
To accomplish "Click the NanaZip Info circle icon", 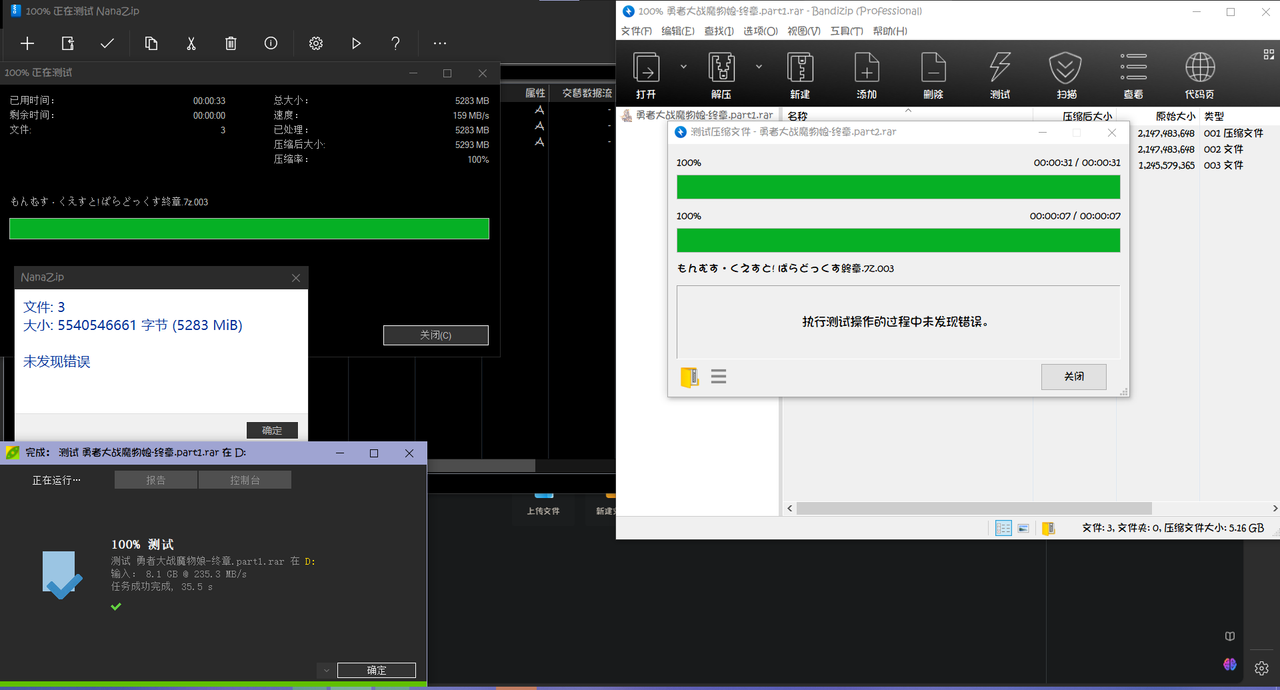I will click(x=271, y=44).
